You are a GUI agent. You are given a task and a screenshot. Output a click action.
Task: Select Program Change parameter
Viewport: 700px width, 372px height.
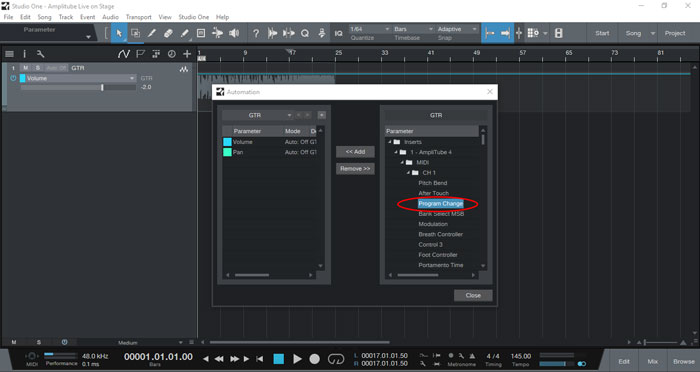(441, 204)
